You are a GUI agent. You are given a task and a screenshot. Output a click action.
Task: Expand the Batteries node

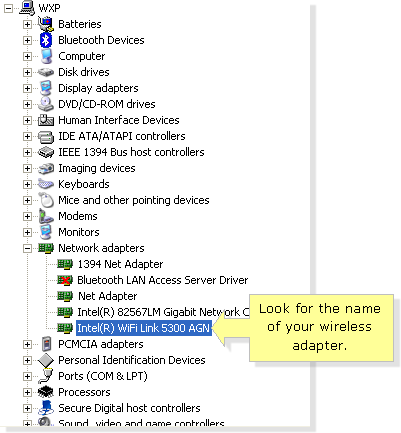click(x=27, y=24)
